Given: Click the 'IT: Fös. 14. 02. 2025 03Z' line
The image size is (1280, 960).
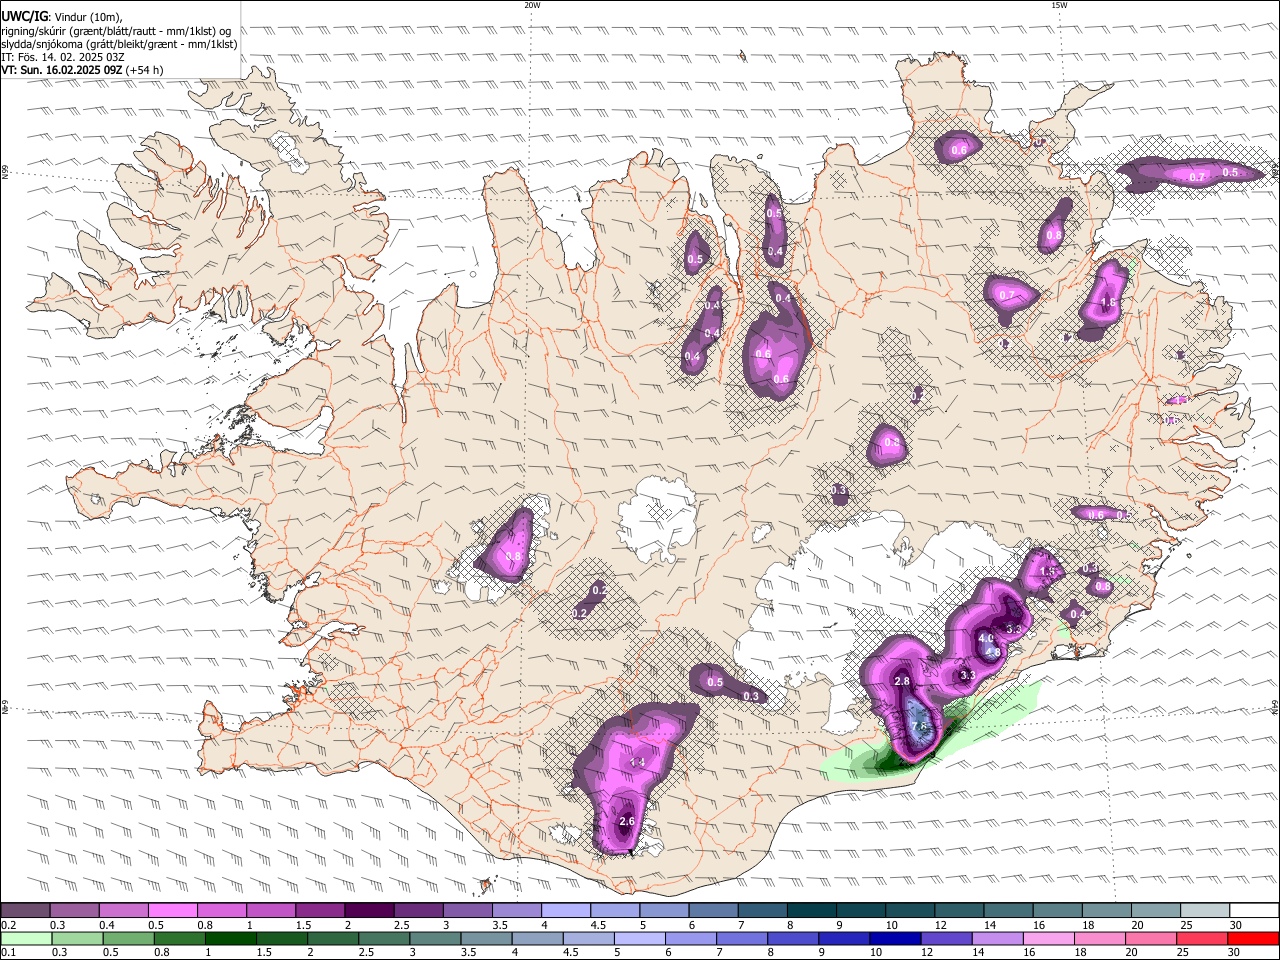Looking at the screenshot, I should click(63, 57).
